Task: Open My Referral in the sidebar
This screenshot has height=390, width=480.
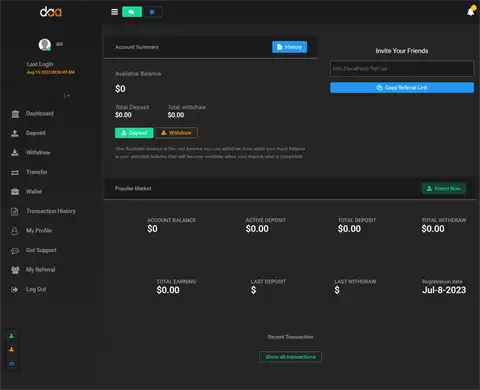Action: pyautogui.click(x=41, y=269)
